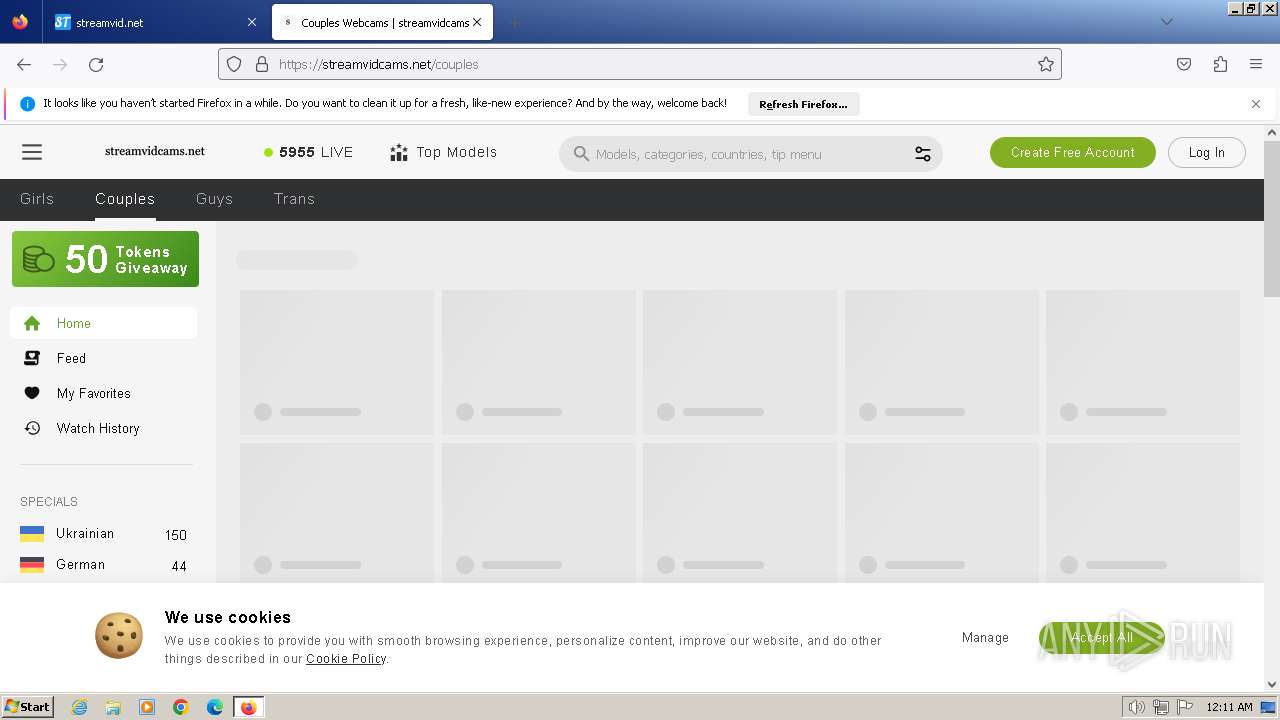
Task: Open search filter settings icon
Action: point(923,154)
